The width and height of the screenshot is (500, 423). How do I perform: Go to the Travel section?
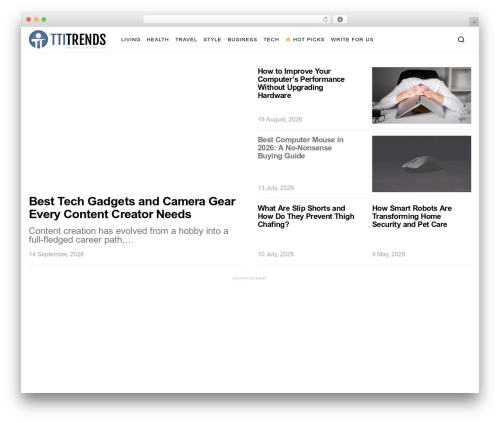click(186, 39)
